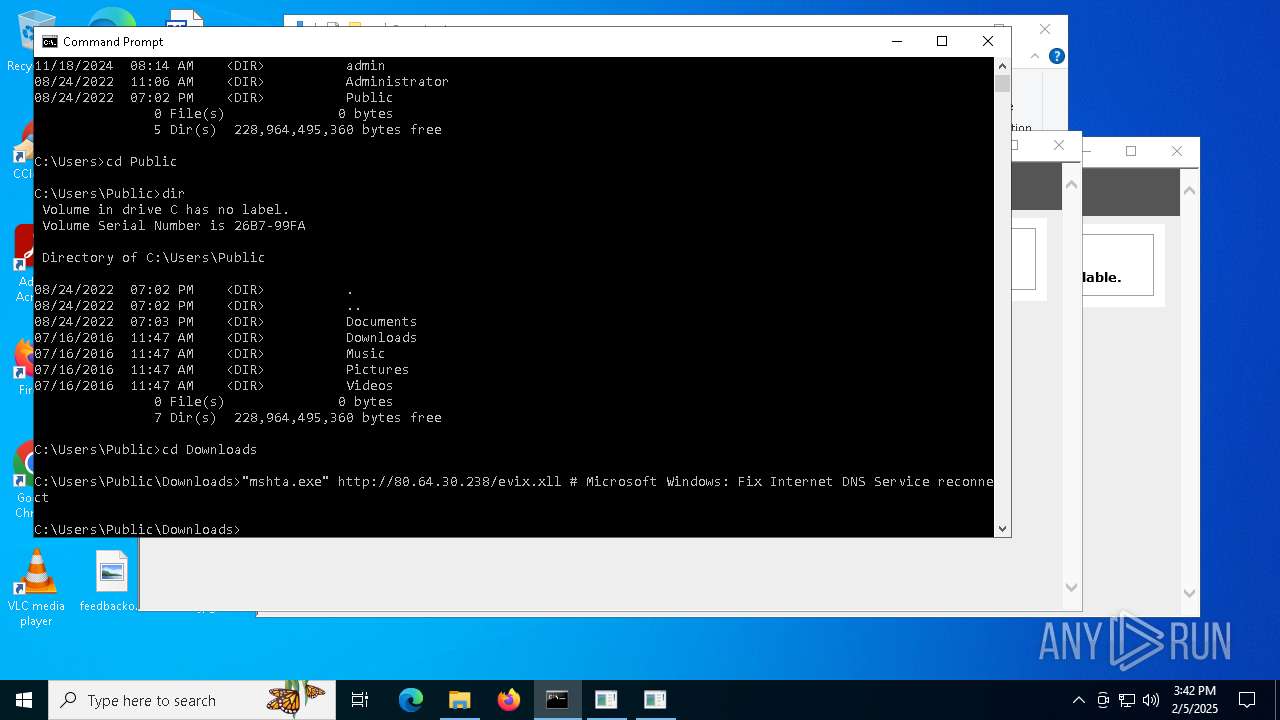
Task: Click scroll-down arrow of the middle background window
Action: click(1071, 588)
